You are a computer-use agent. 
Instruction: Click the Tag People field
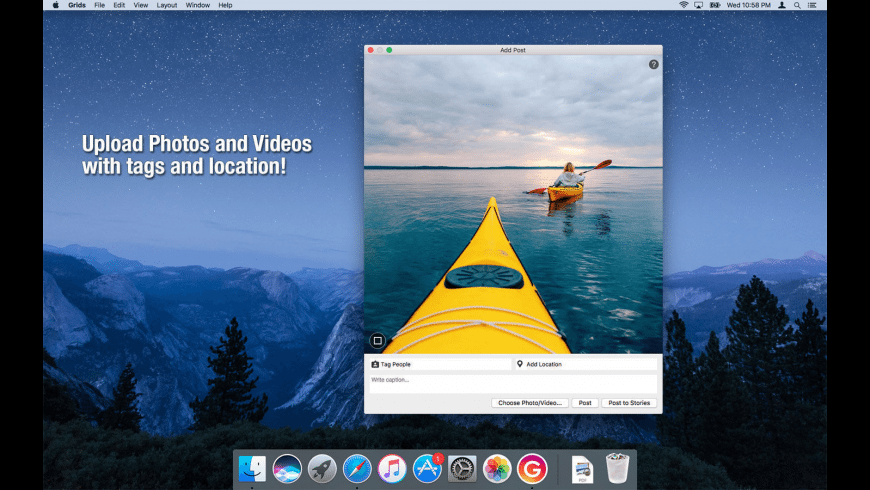440,364
